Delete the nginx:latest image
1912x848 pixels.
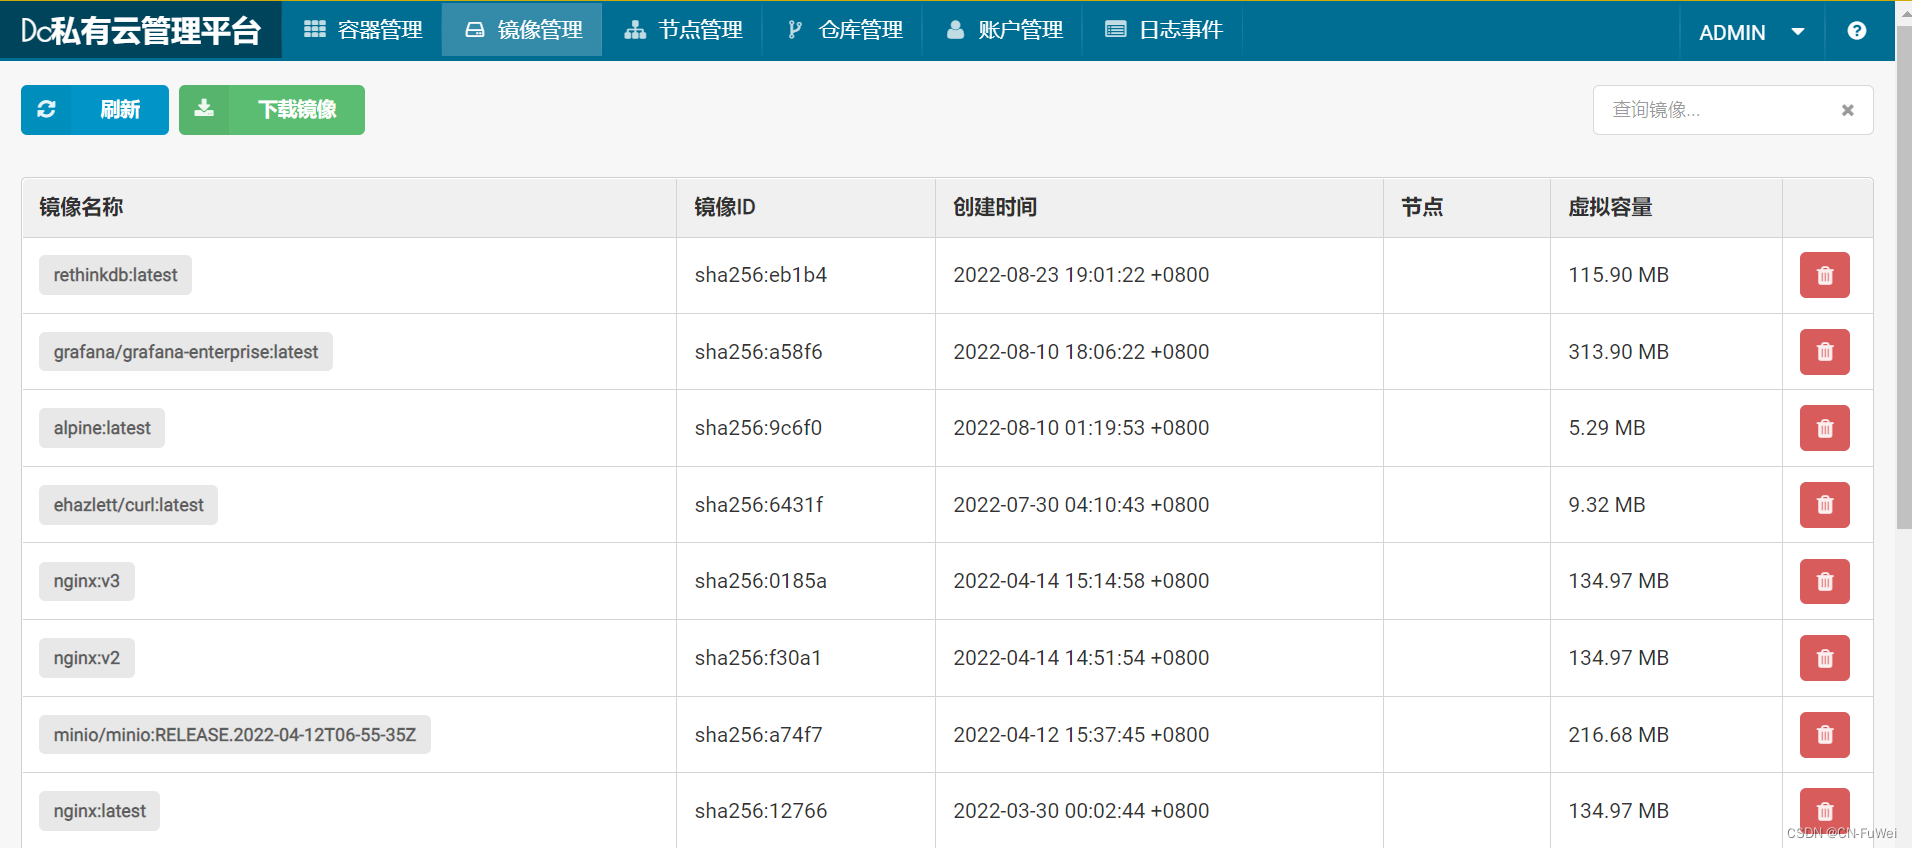click(1824, 811)
